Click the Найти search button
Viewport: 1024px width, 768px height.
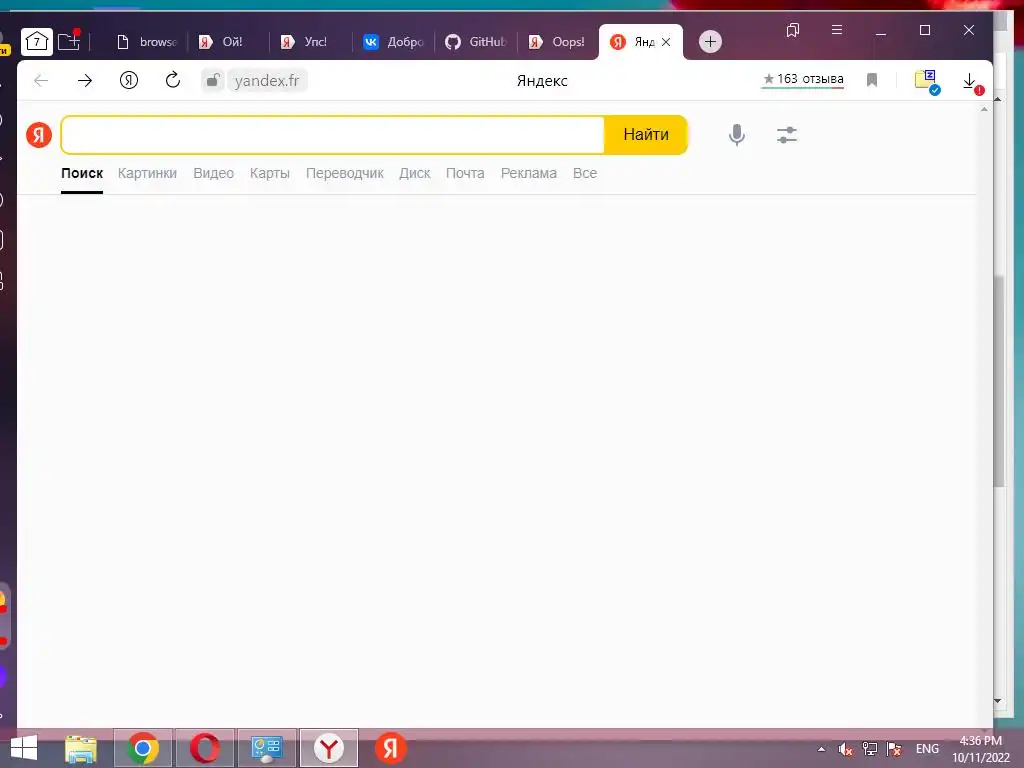[646, 135]
